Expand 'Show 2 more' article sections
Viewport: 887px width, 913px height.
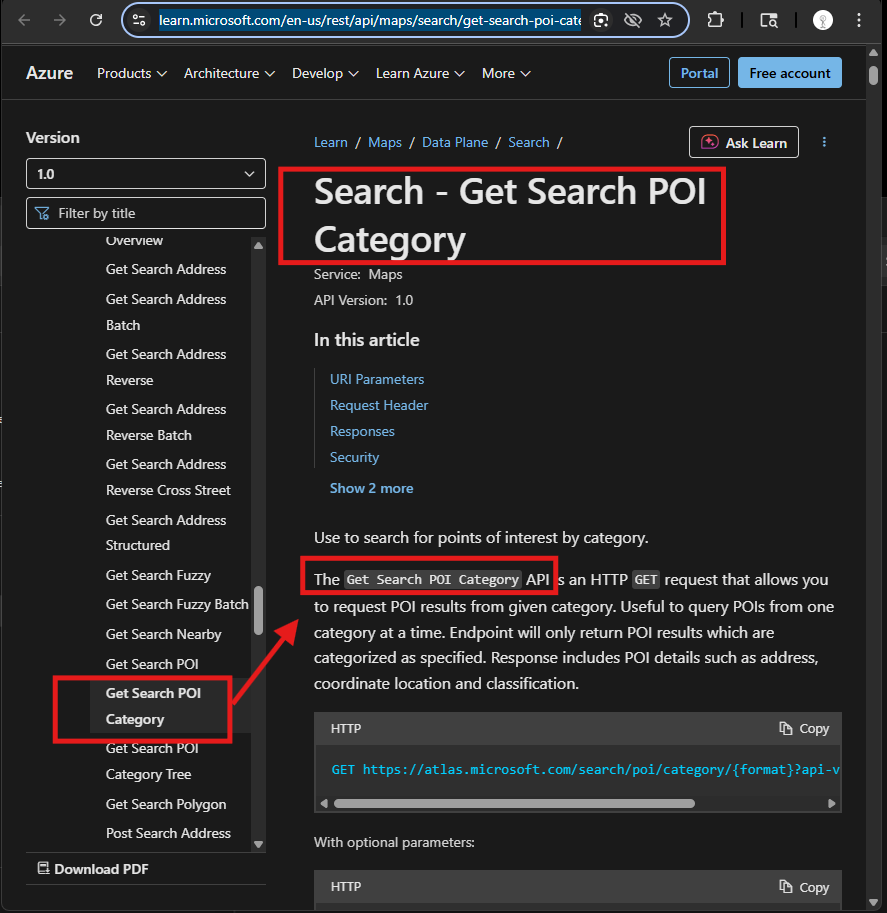click(x=372, y=488)
